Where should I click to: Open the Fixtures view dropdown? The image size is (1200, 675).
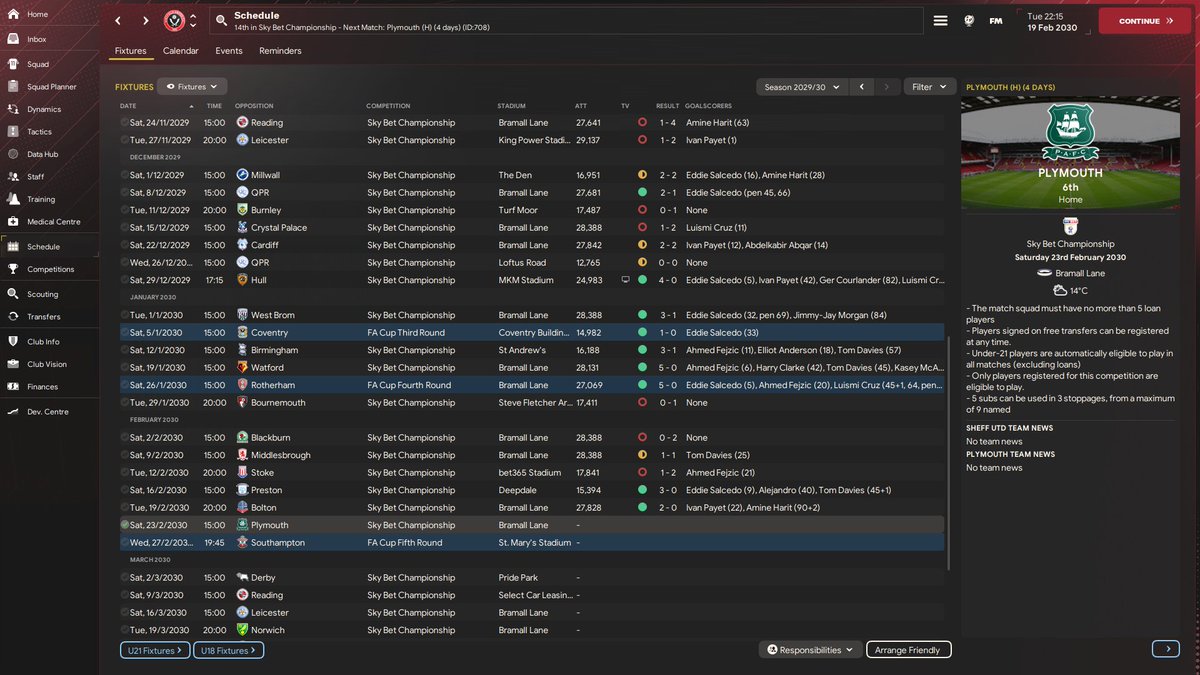194,87
